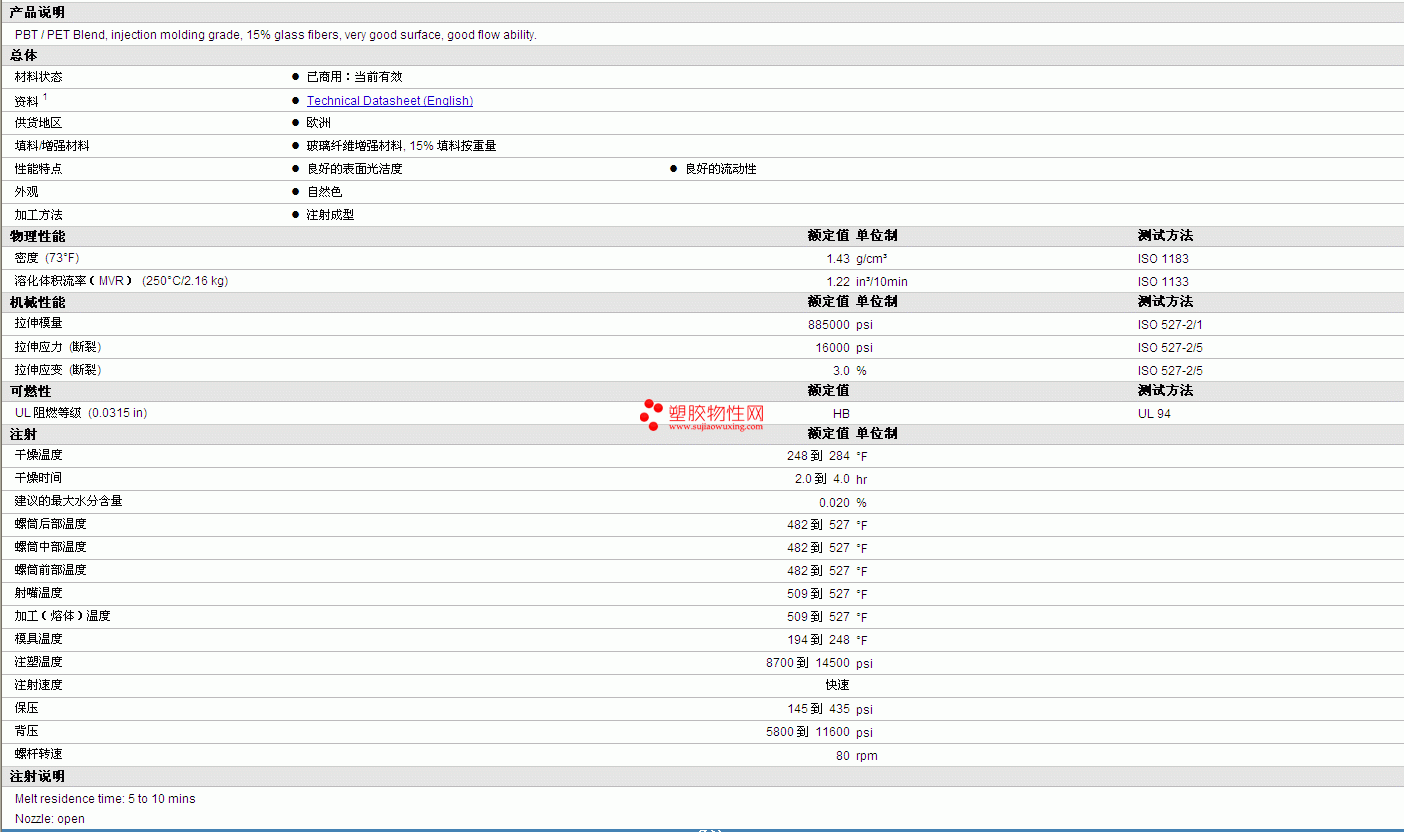Click the '螺杆转速' row label

point(38,754)
